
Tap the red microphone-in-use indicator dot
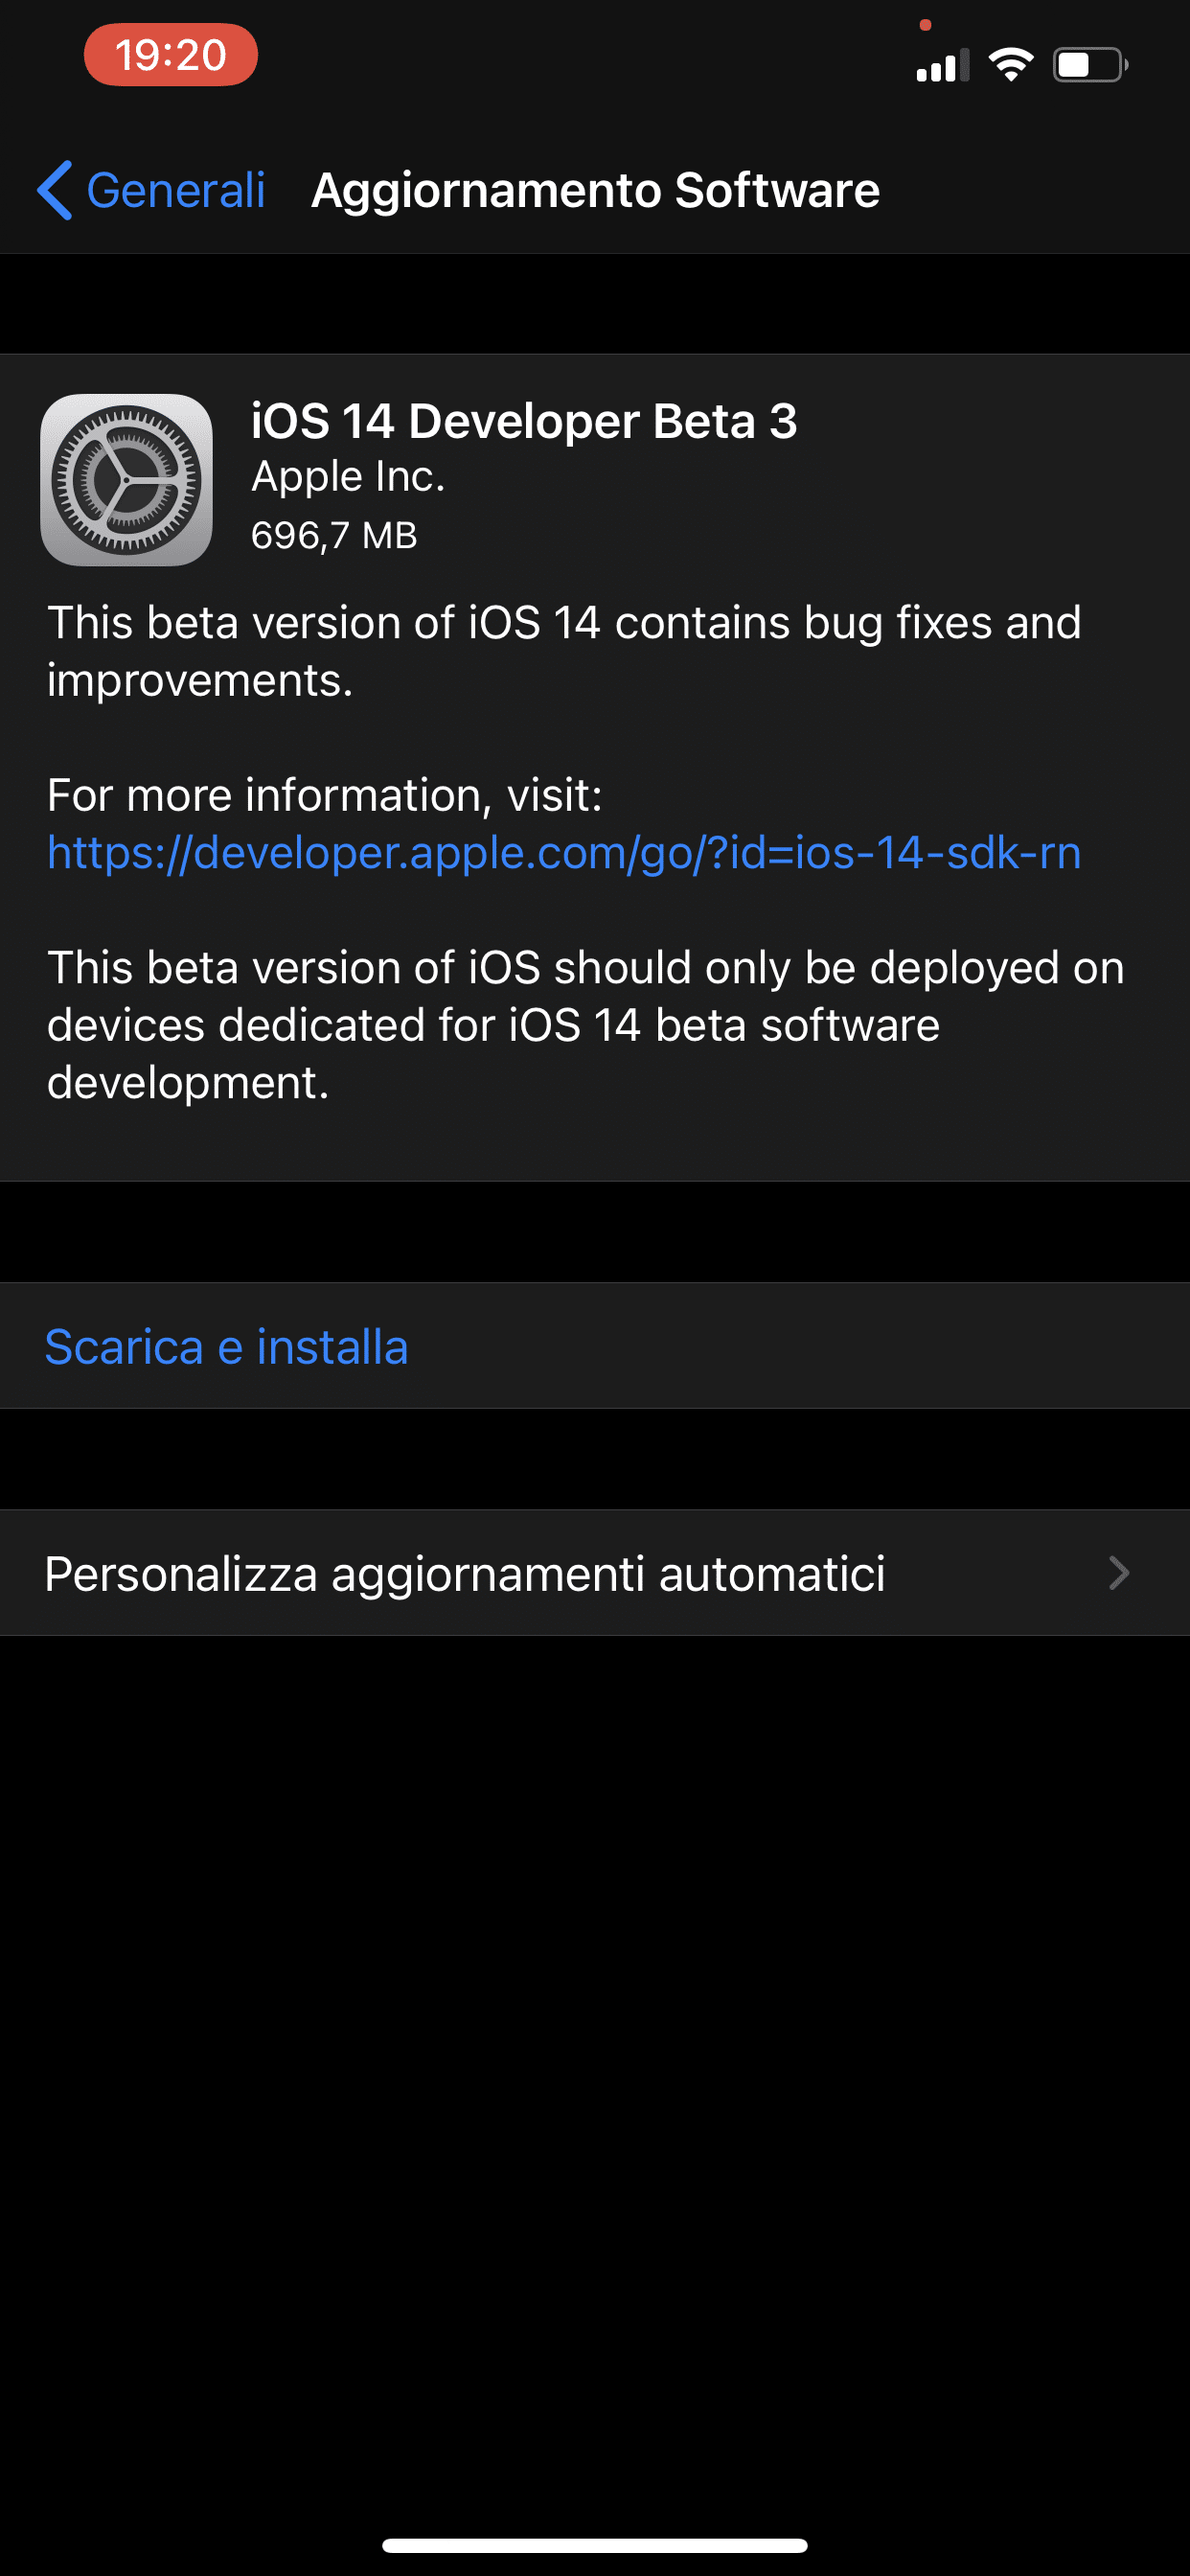tap(926, 25)
